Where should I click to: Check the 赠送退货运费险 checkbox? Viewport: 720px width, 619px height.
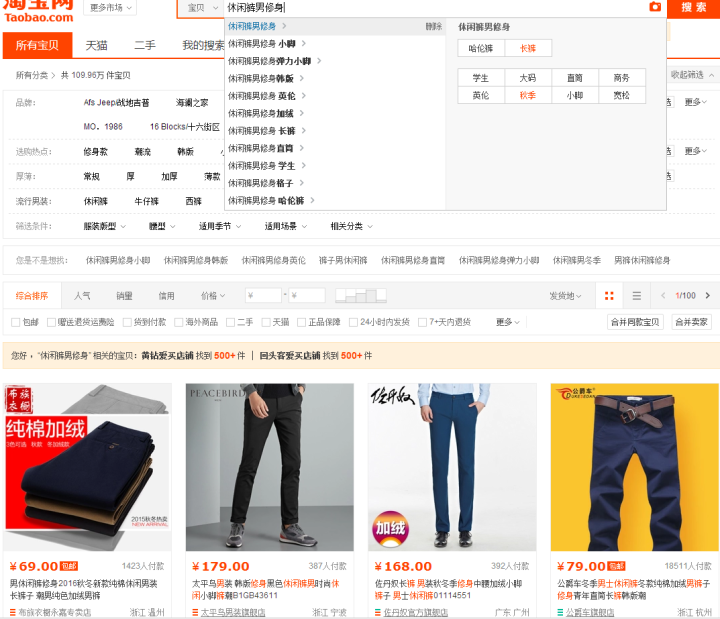point(51,322)
